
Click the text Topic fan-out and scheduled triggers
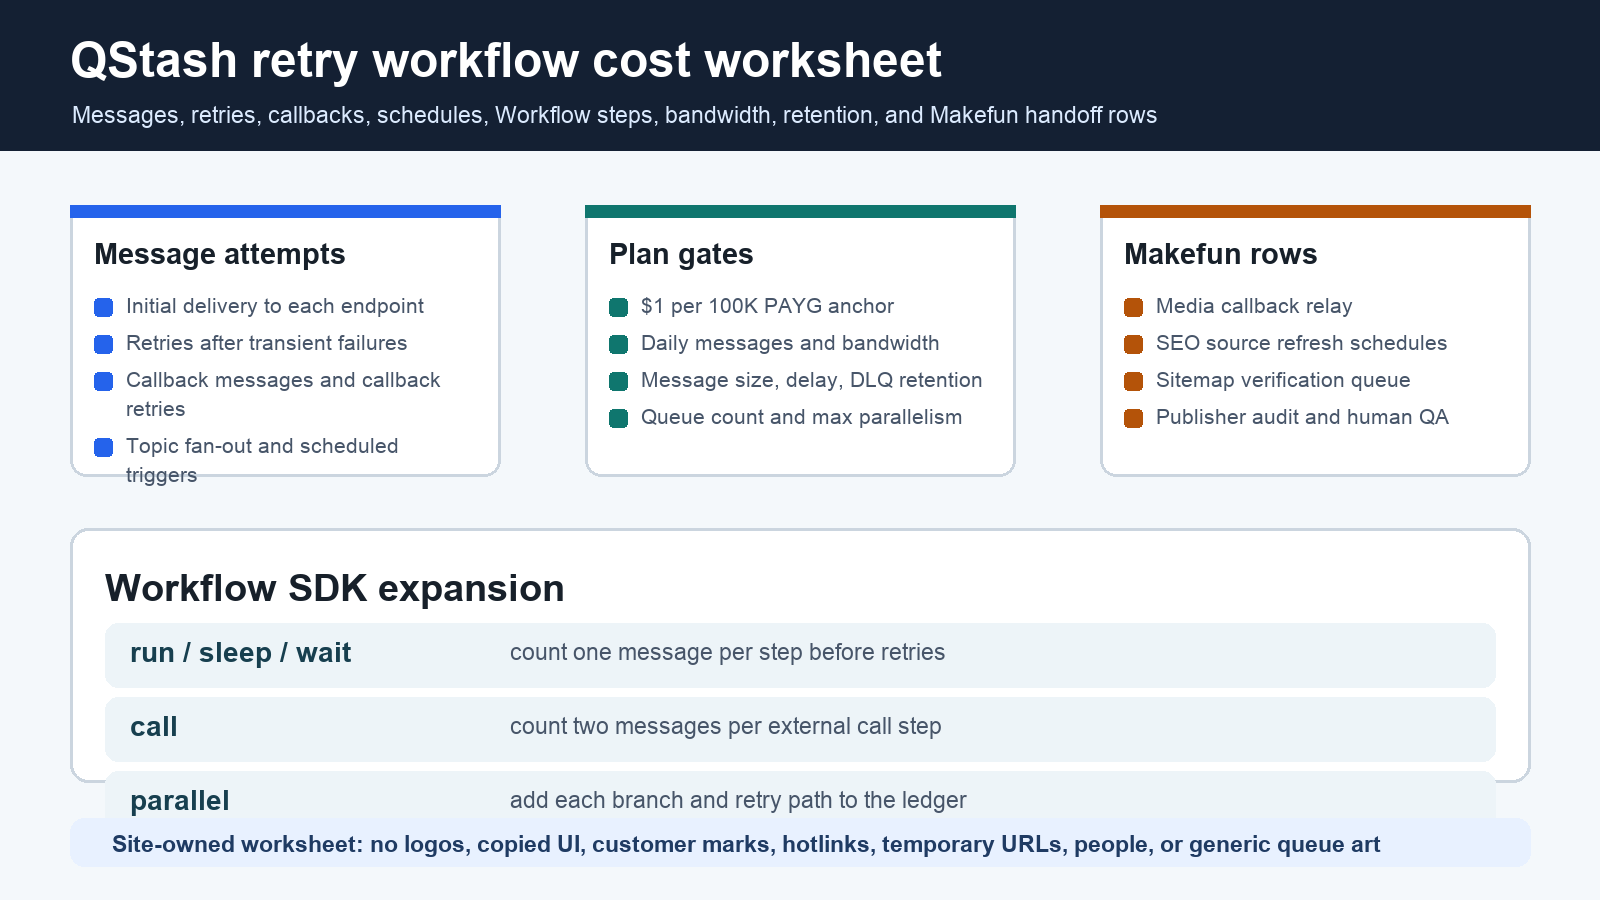pos(262,460)
